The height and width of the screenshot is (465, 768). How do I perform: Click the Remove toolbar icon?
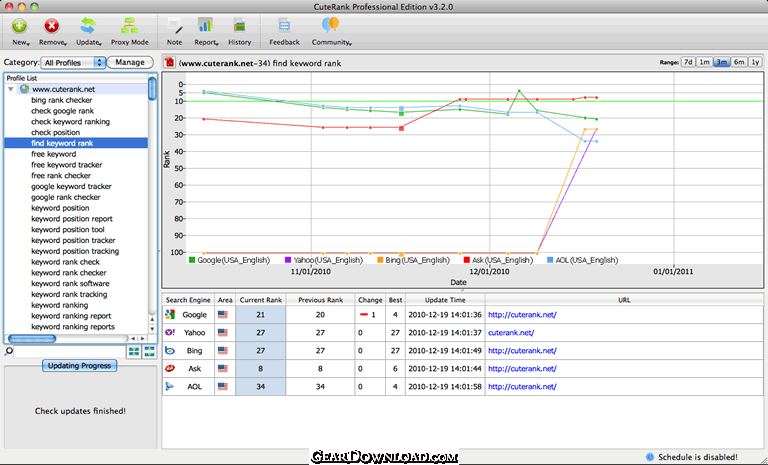coord(51,26)
